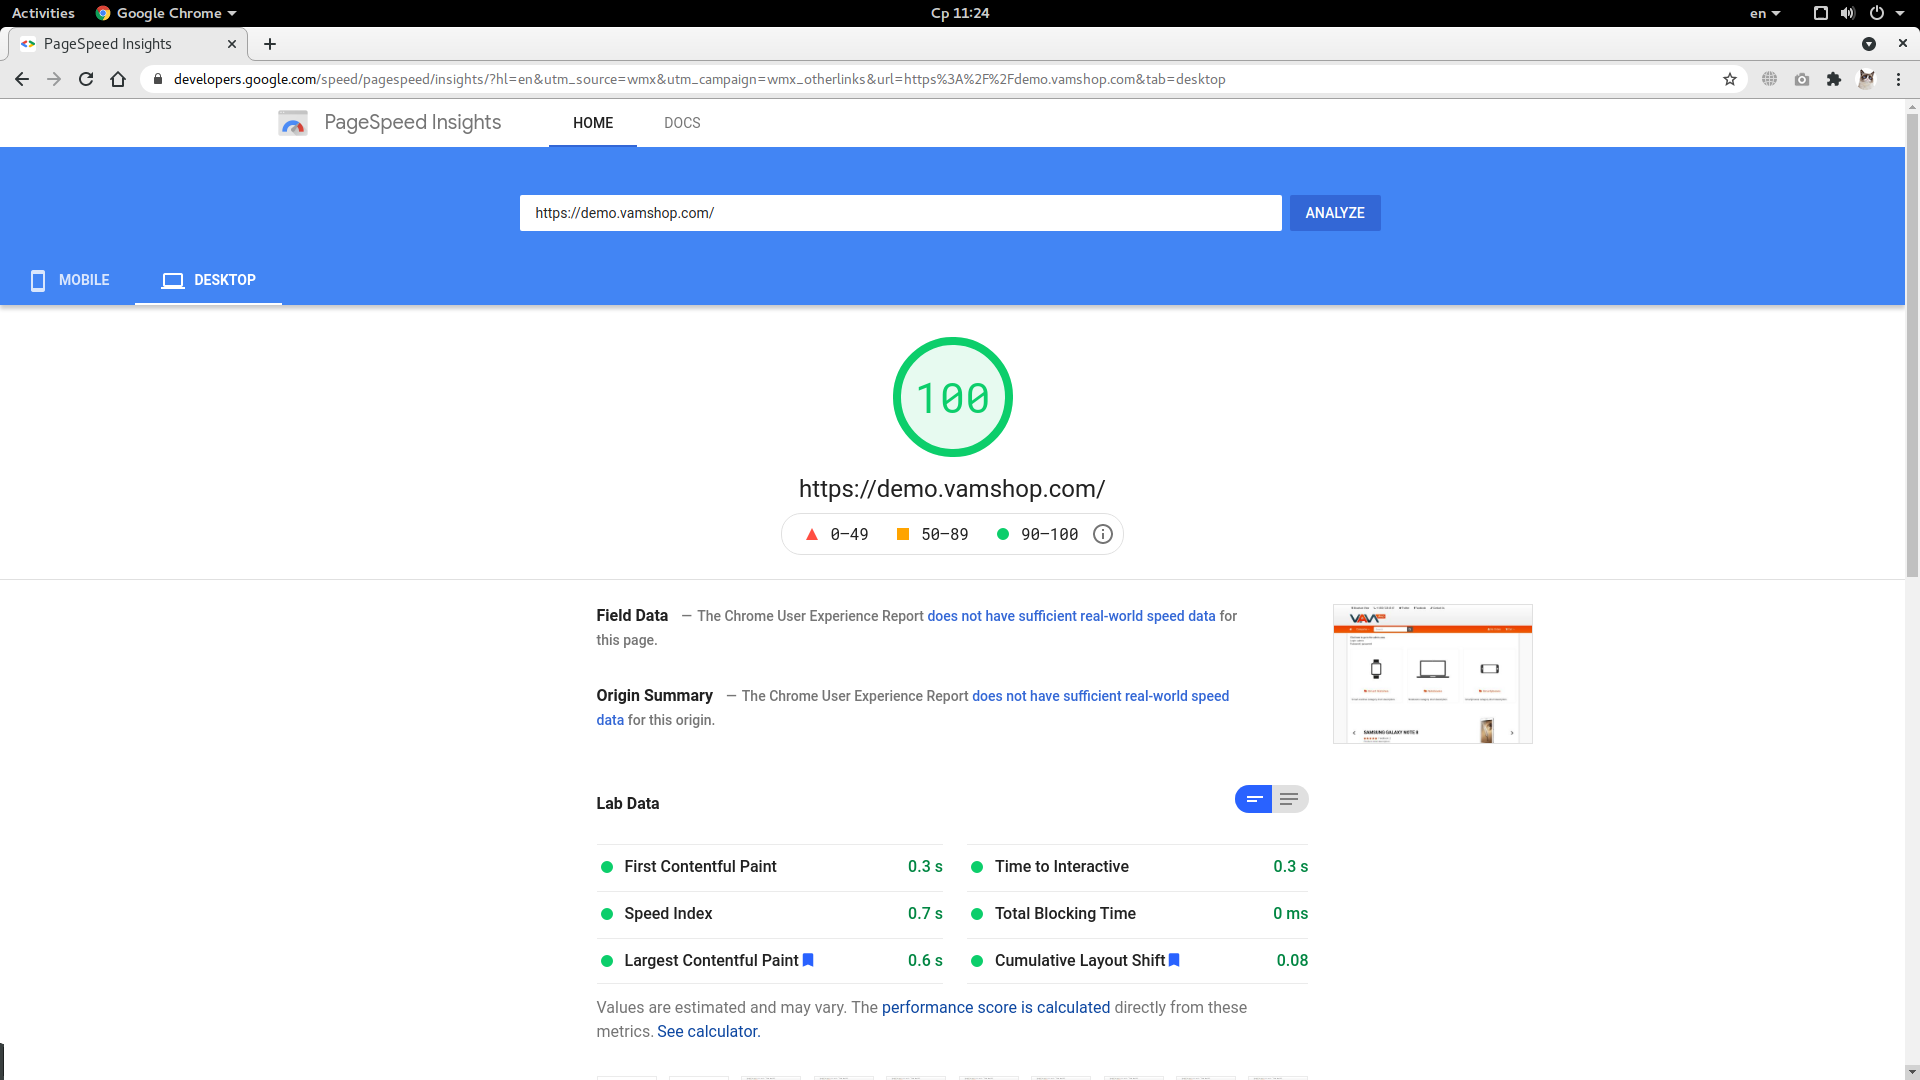Open the 'performance score is calculated' link
This screenshot has height=1080, width=1920.
996,1007
